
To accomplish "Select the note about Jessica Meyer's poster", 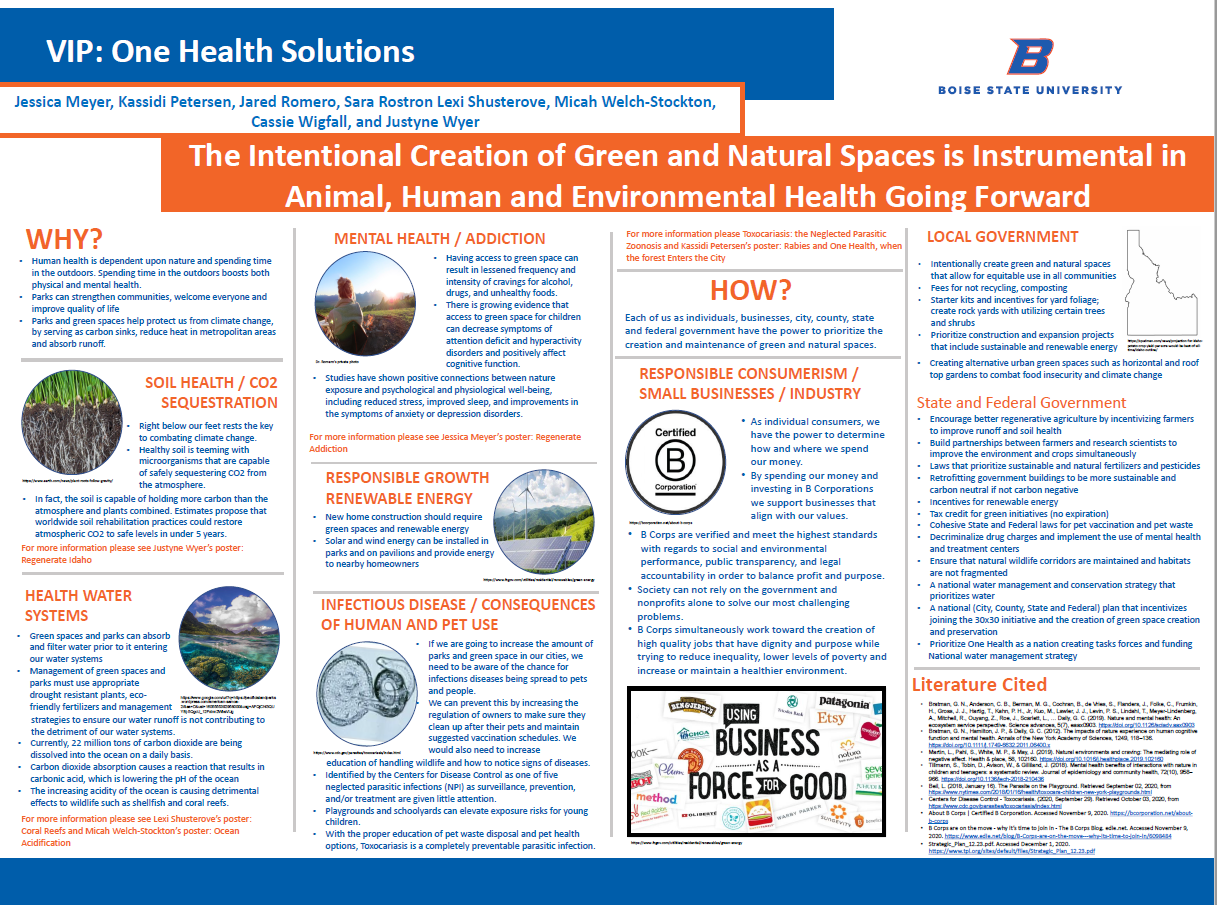I will [x=444, y=443].
